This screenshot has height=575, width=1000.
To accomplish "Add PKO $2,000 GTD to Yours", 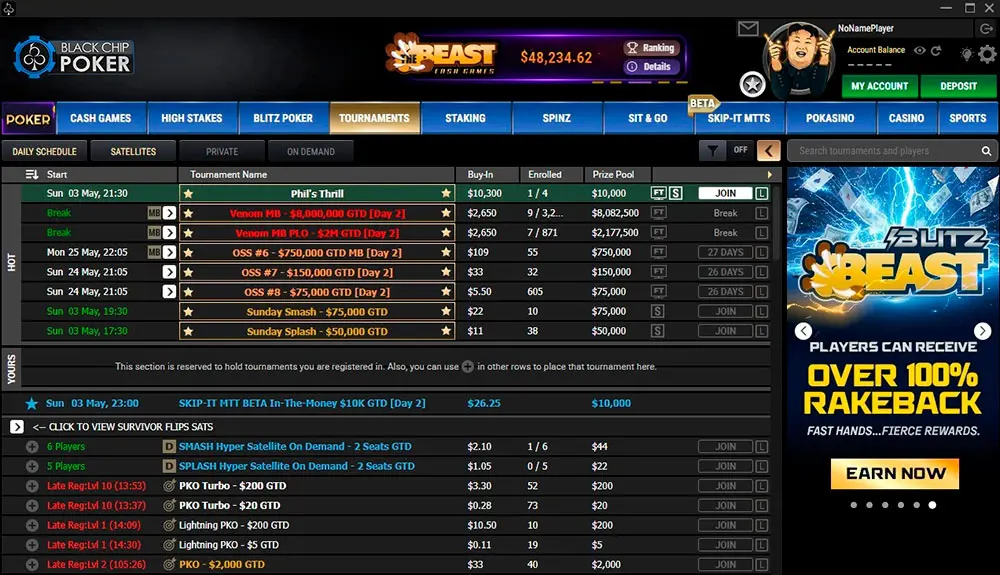I will pos(32,565).
